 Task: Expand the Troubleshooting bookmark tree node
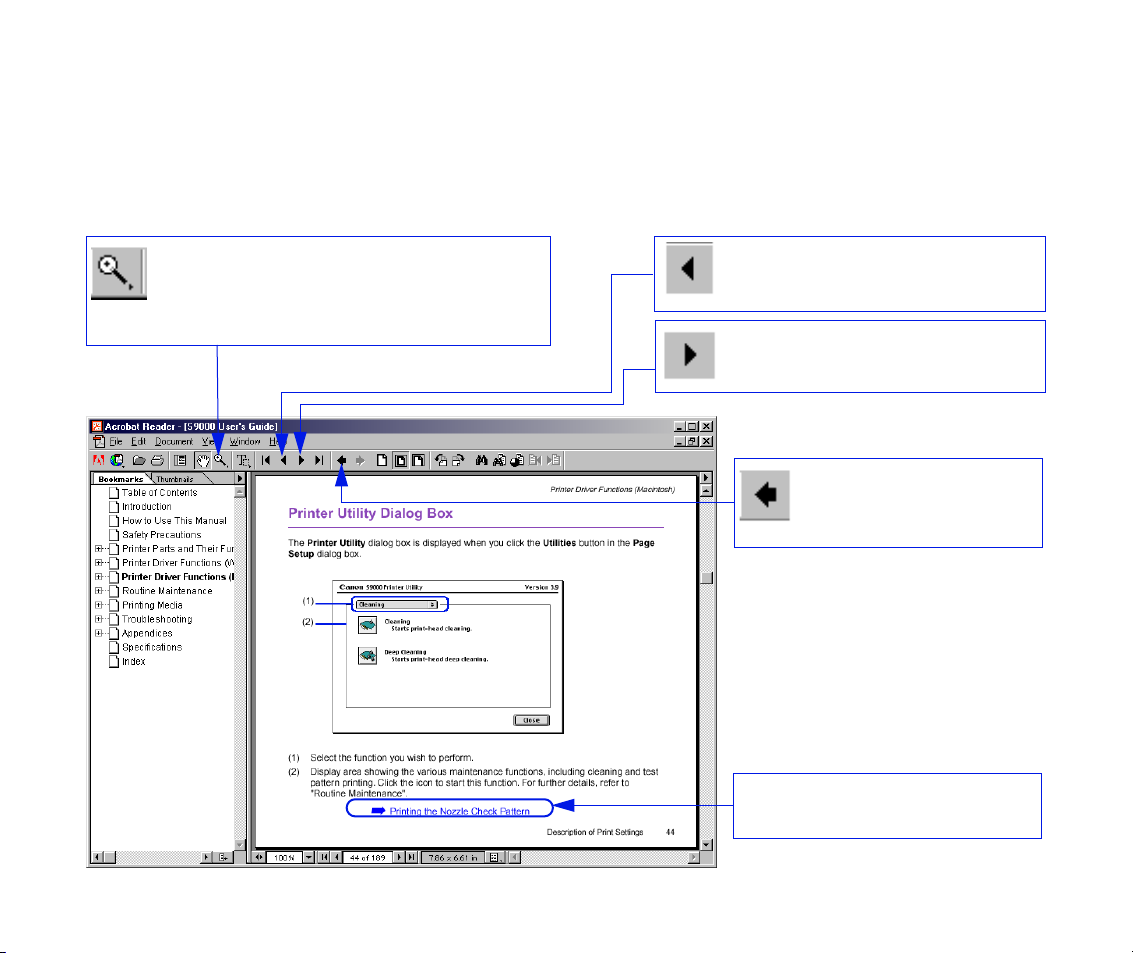(x=99, y=619)
